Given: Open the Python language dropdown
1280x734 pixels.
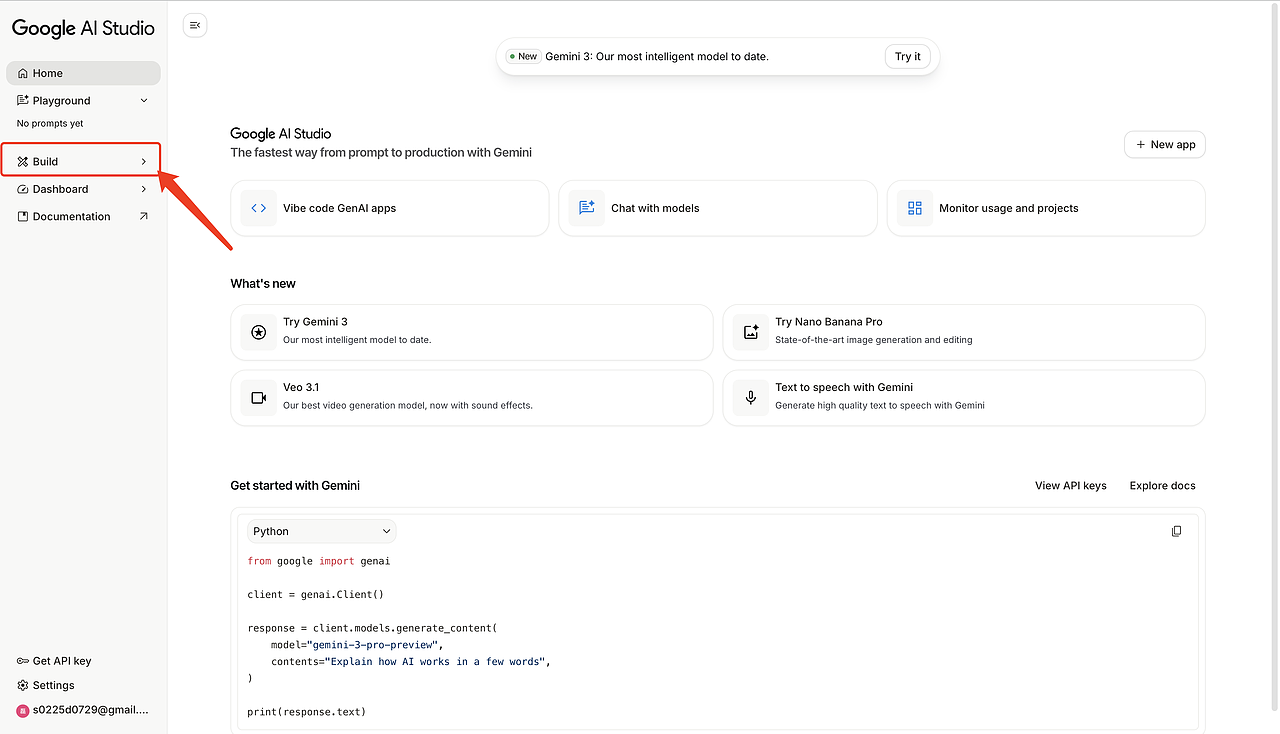Looking at the screenshot, I should tap(321, 531).
